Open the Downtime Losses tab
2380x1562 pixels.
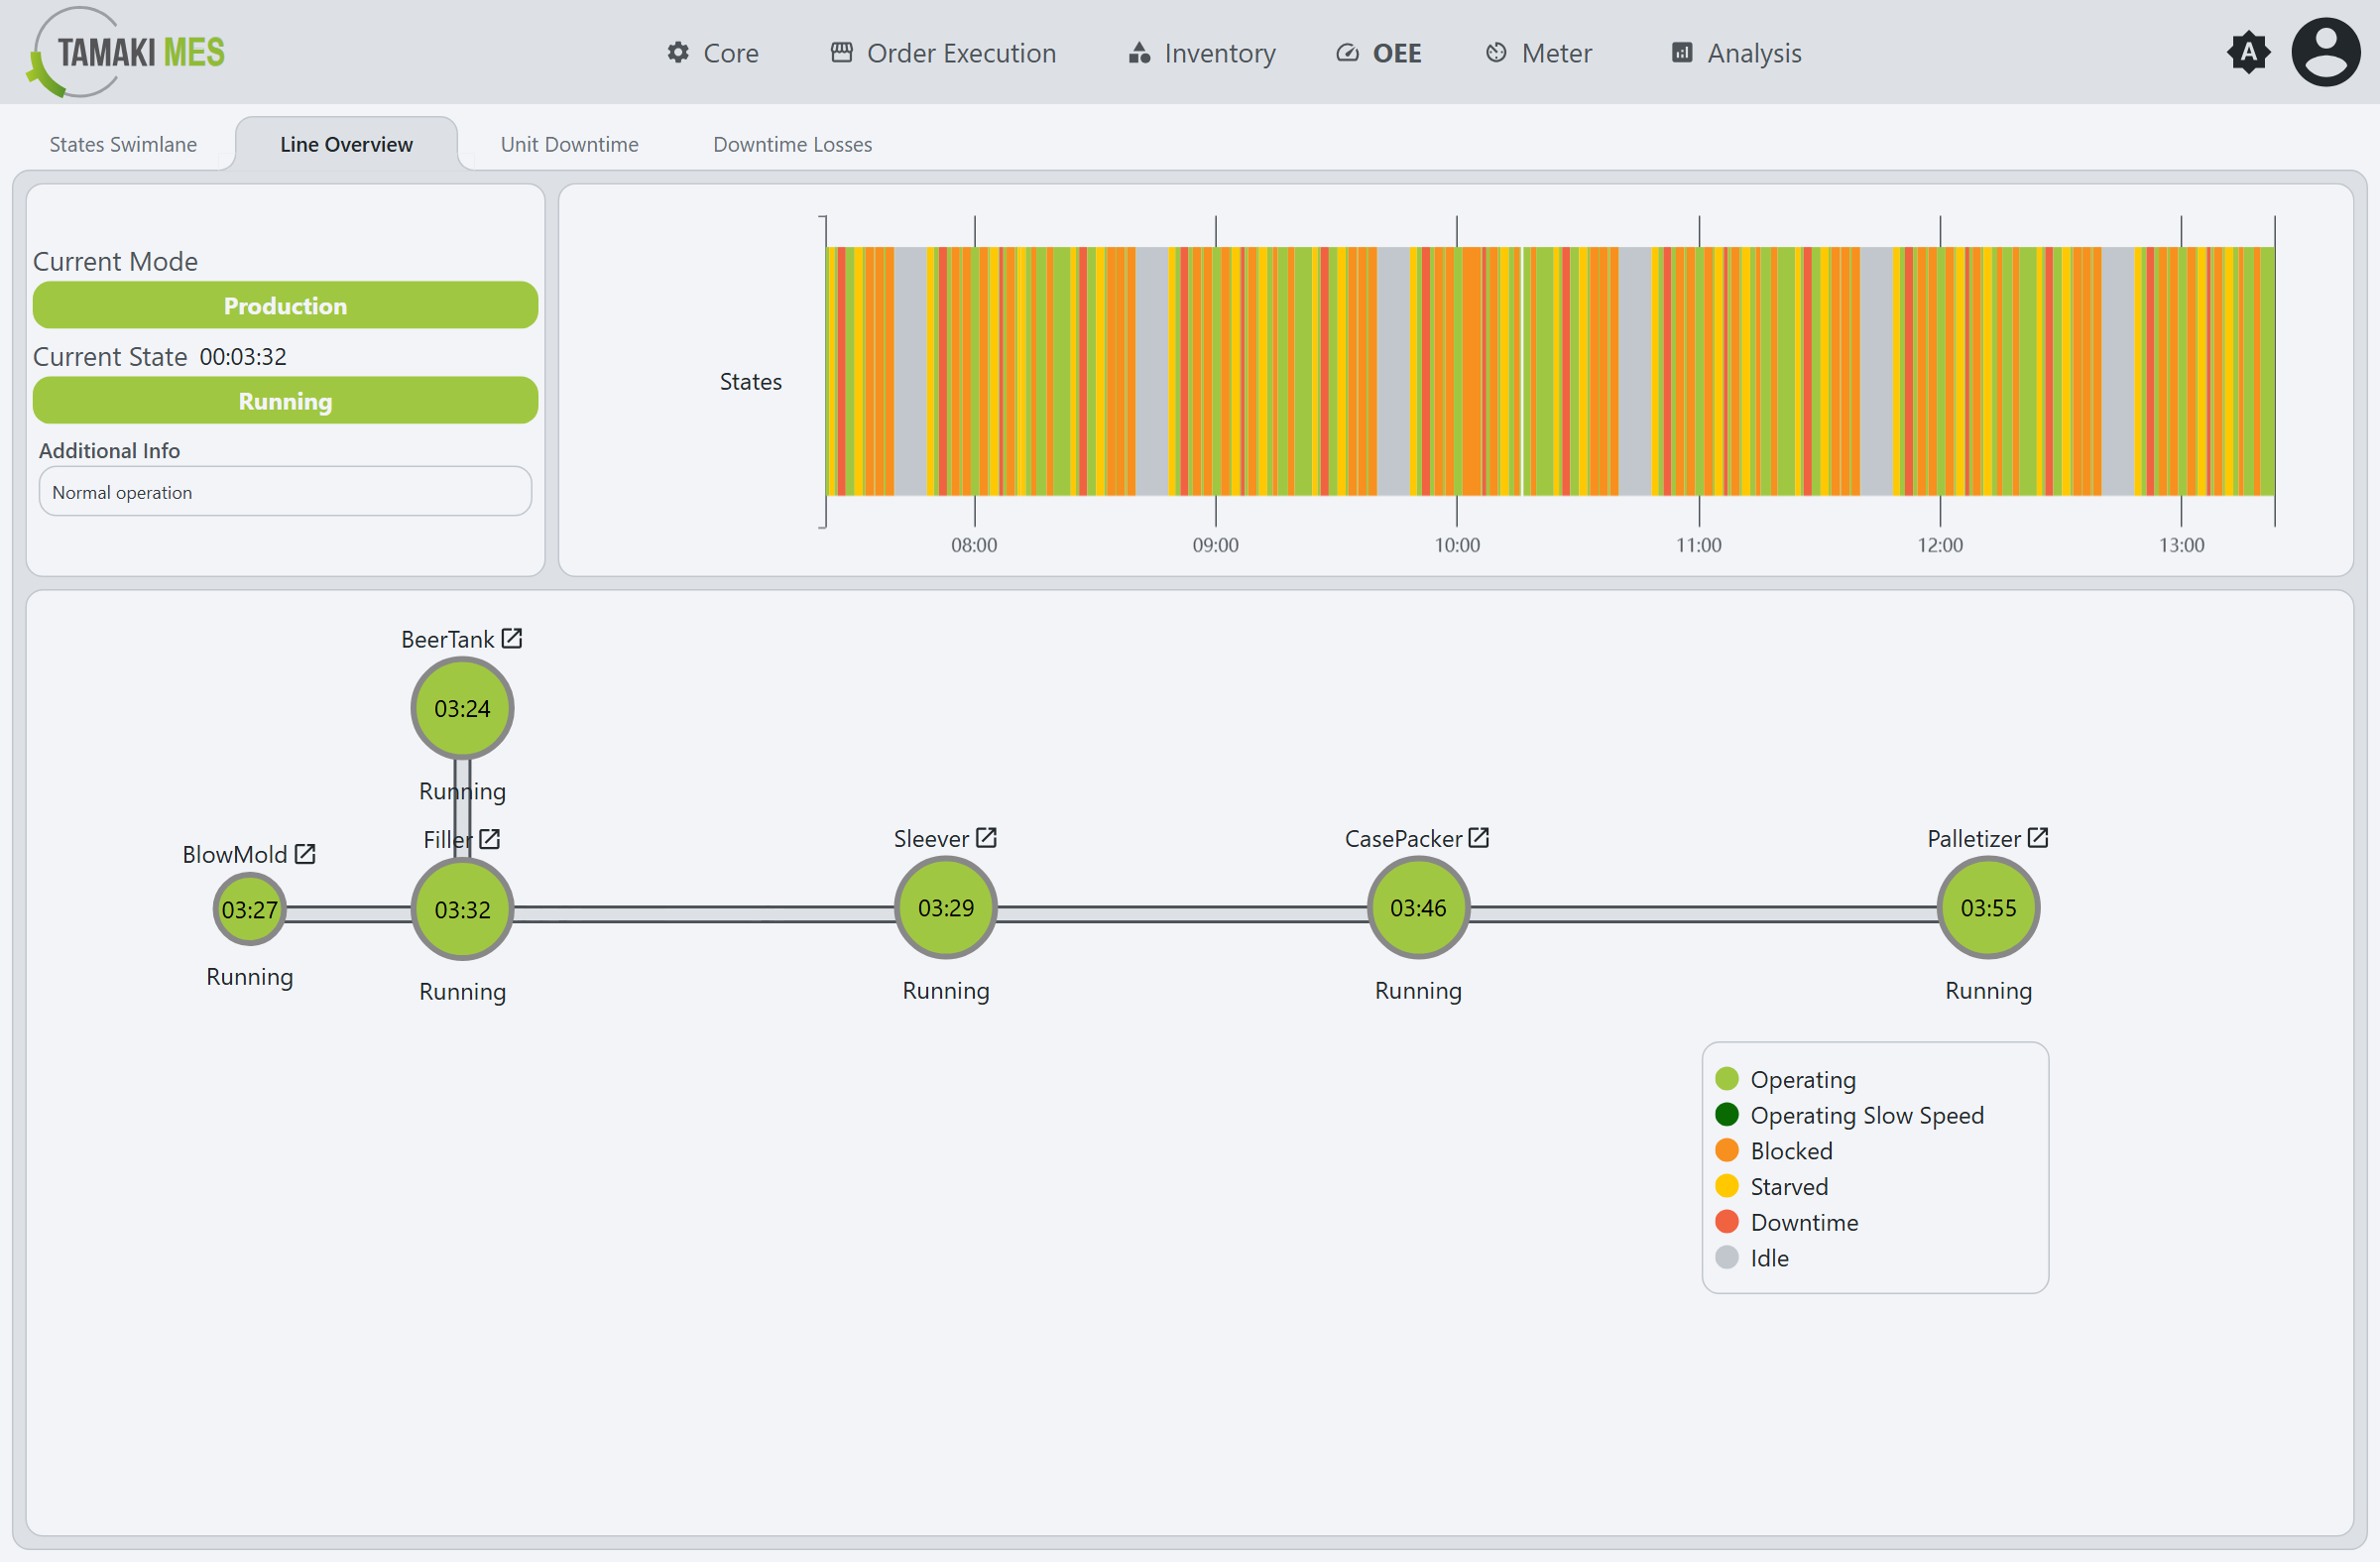tap(792, 144)
